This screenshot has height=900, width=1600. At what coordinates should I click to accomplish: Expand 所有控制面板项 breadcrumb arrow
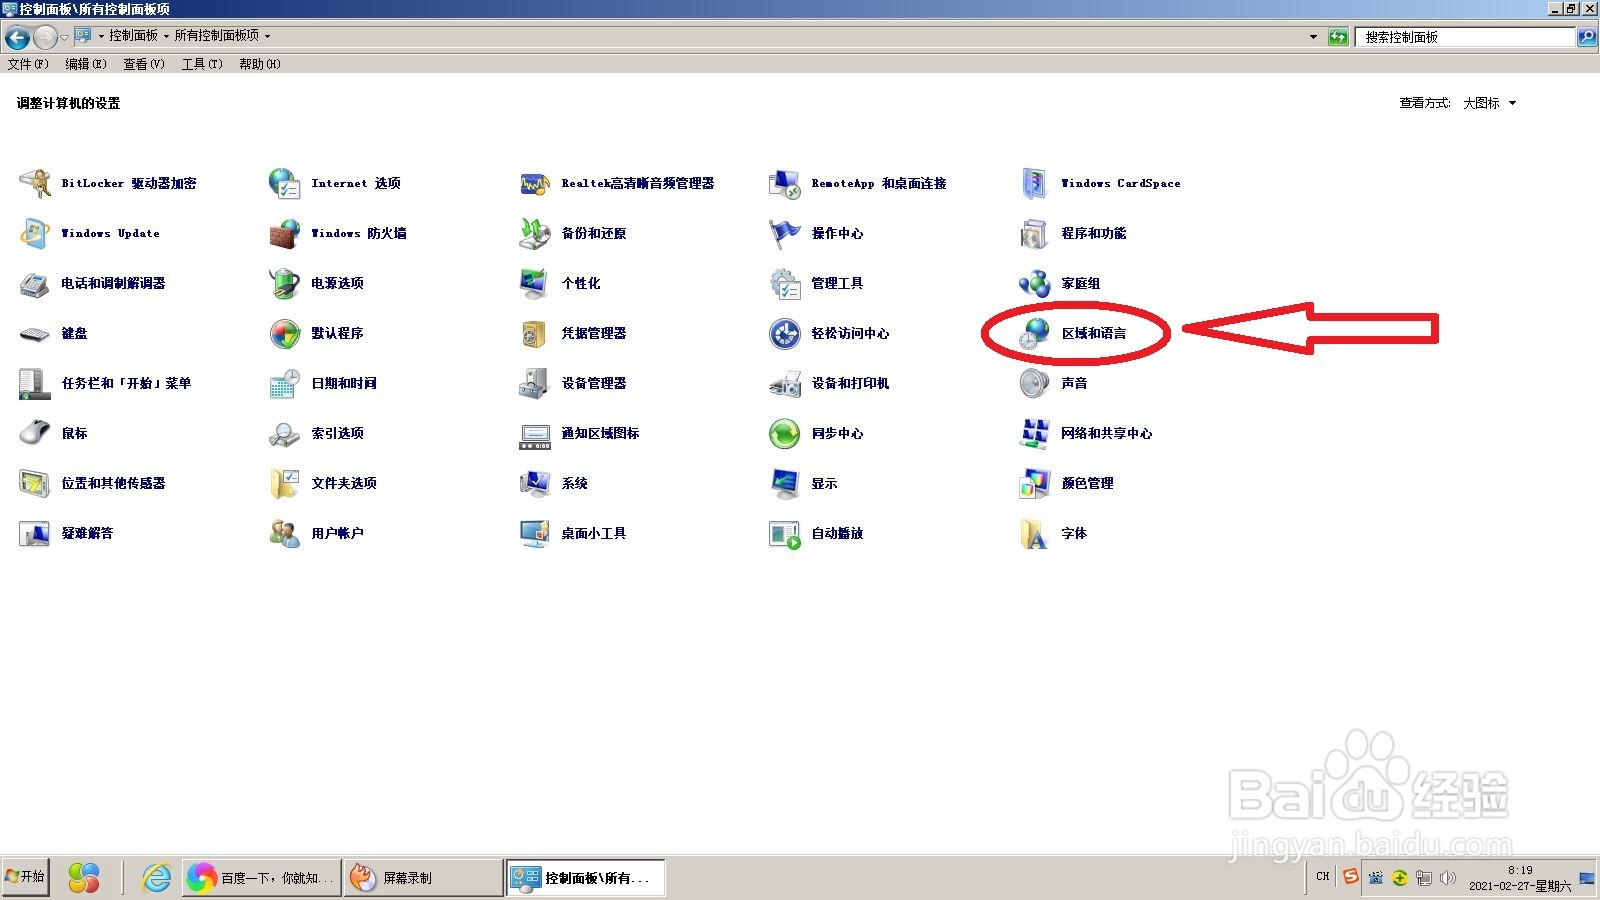[x=267, y=36]
